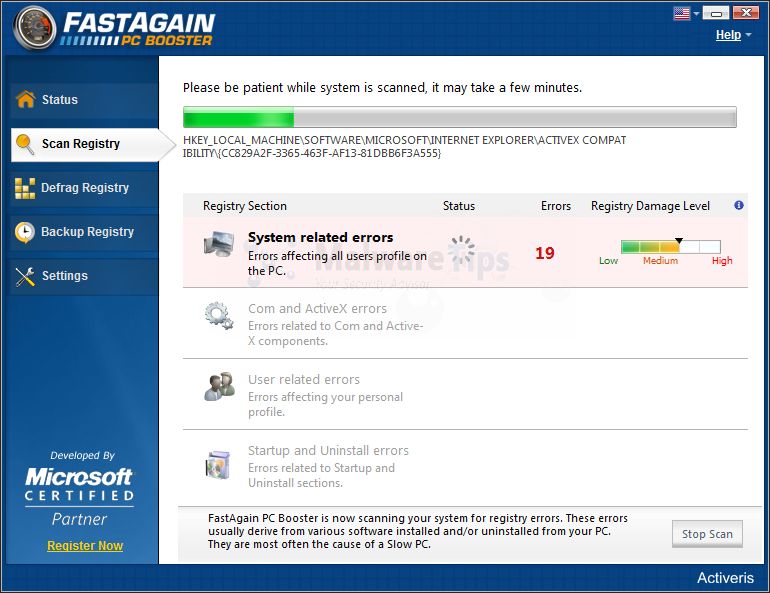Click the computer icon for System related errors
Screen dimensions: 770x593
coord(219,244)
